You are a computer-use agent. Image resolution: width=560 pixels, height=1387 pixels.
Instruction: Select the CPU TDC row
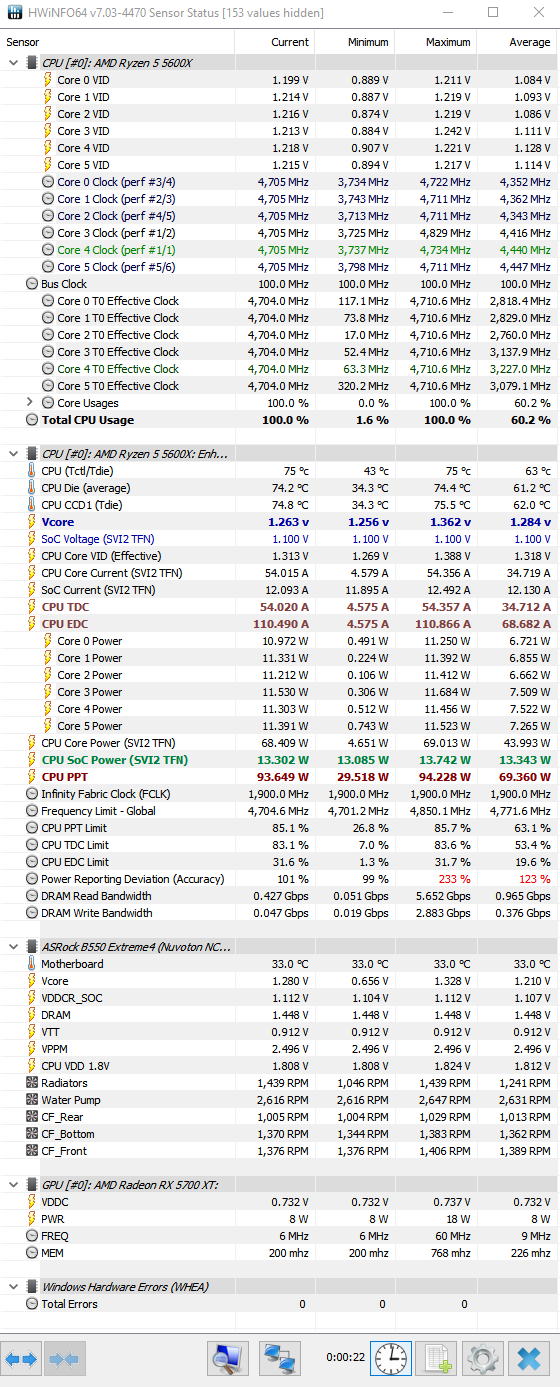point(278,606)
